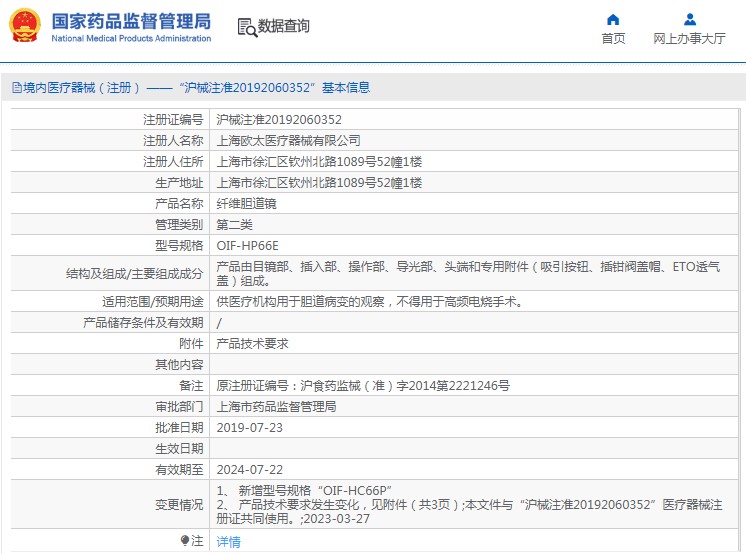This screenshot has height=554, width=746.
Task: Click the 国家药品监督管理局 title
Action: pyautogui.click(x=131, y=21)
